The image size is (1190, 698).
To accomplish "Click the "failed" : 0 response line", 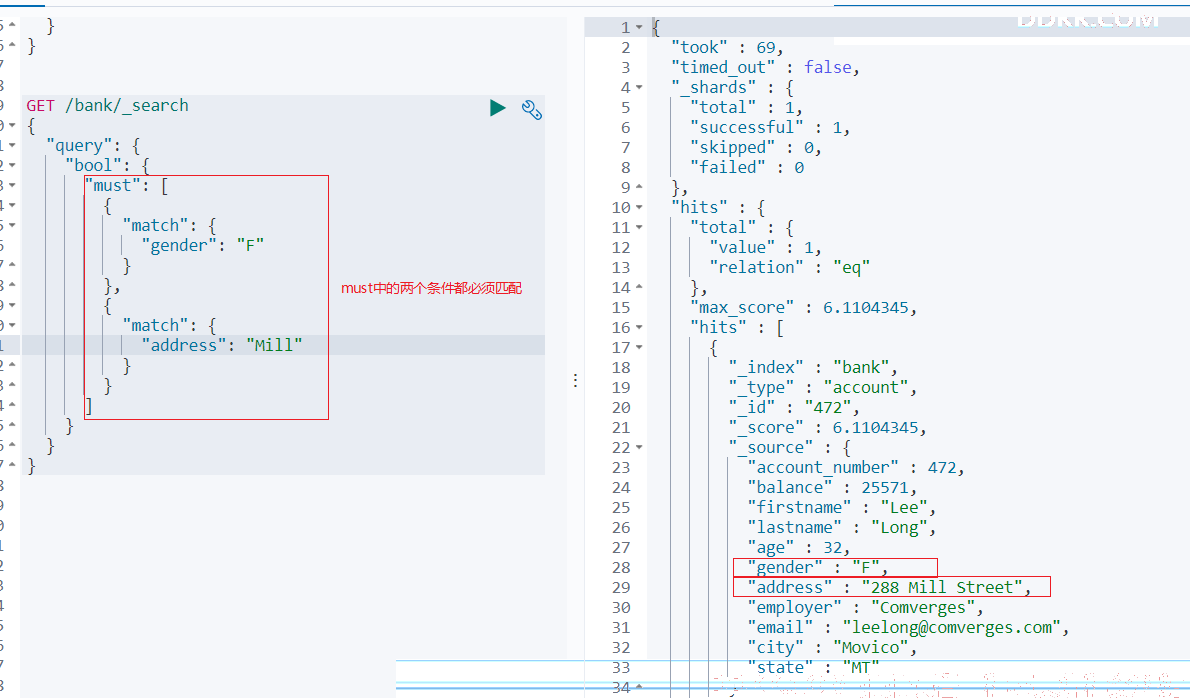I will [747, 167].
